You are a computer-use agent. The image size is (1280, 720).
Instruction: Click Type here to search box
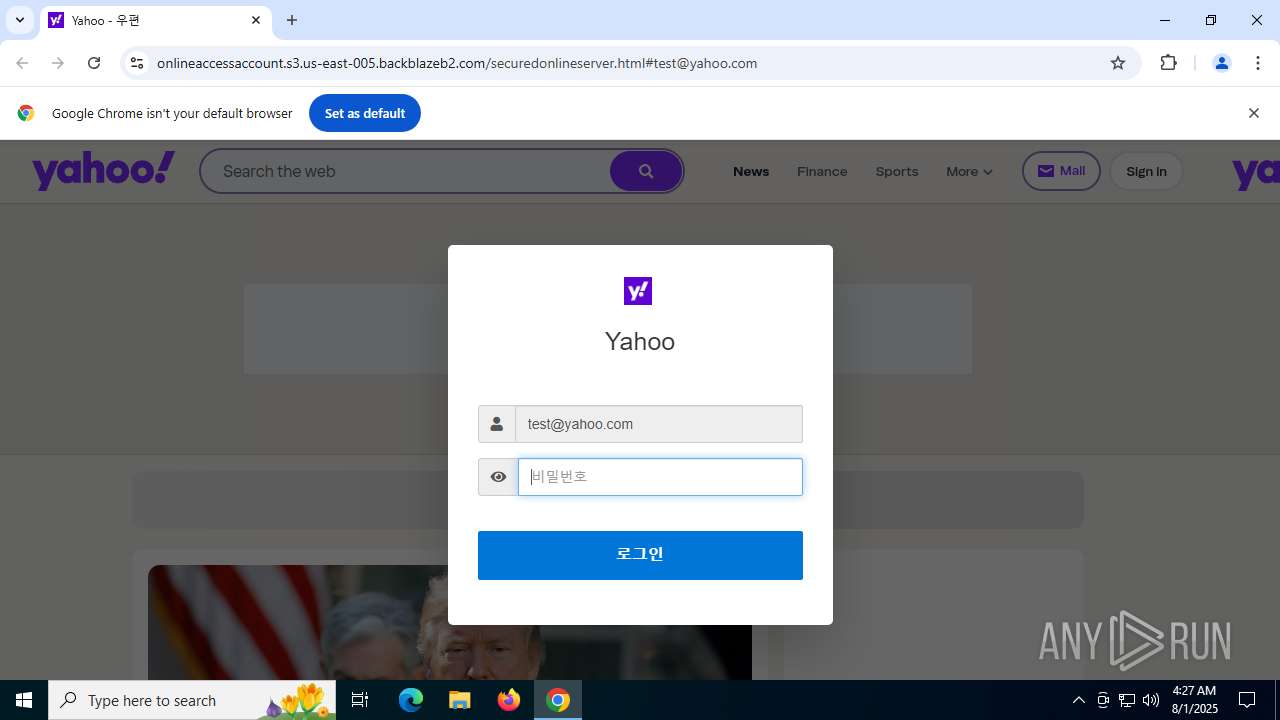[x=192, y=700]
